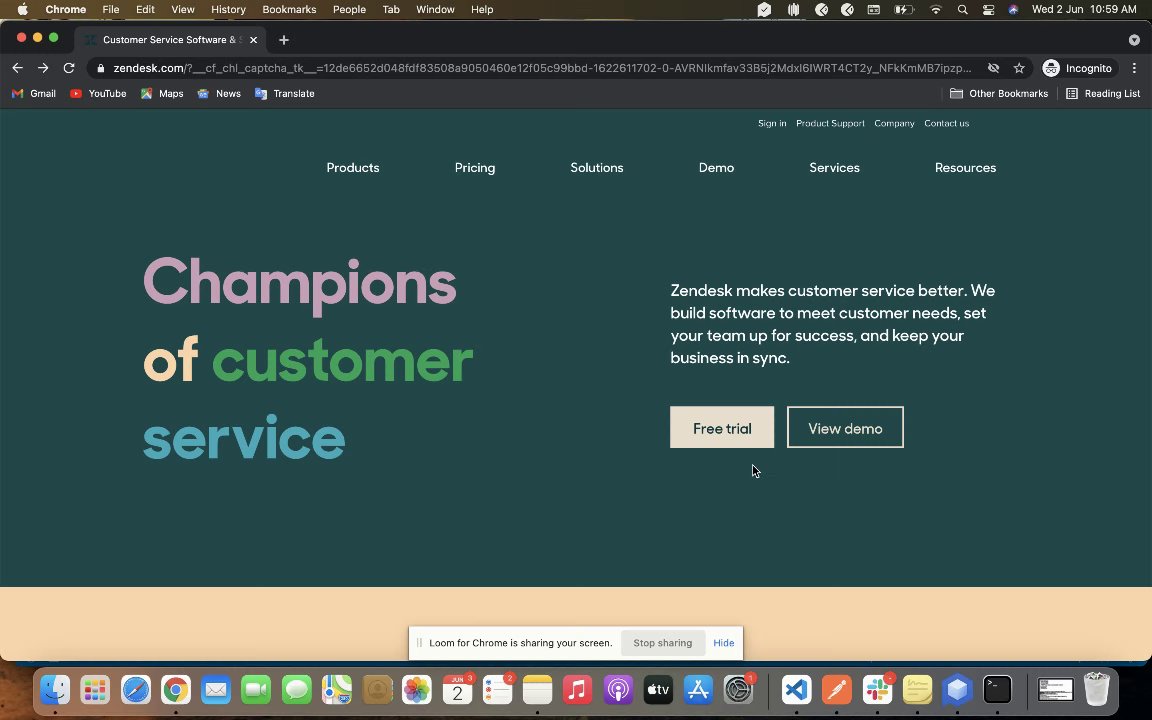Open the Window menu
Screen dimensions: 1152x720
[x=435, y=10]
